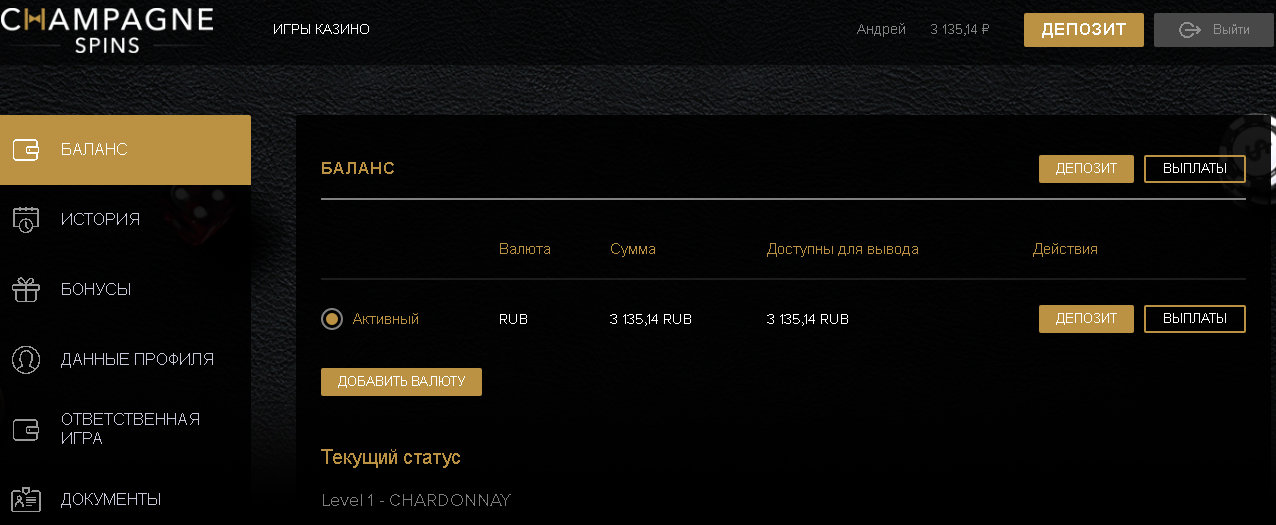This screenshot has height=525, width=1276.
Task: Click the Champagne Spins logo
Action: coord(107,29)
